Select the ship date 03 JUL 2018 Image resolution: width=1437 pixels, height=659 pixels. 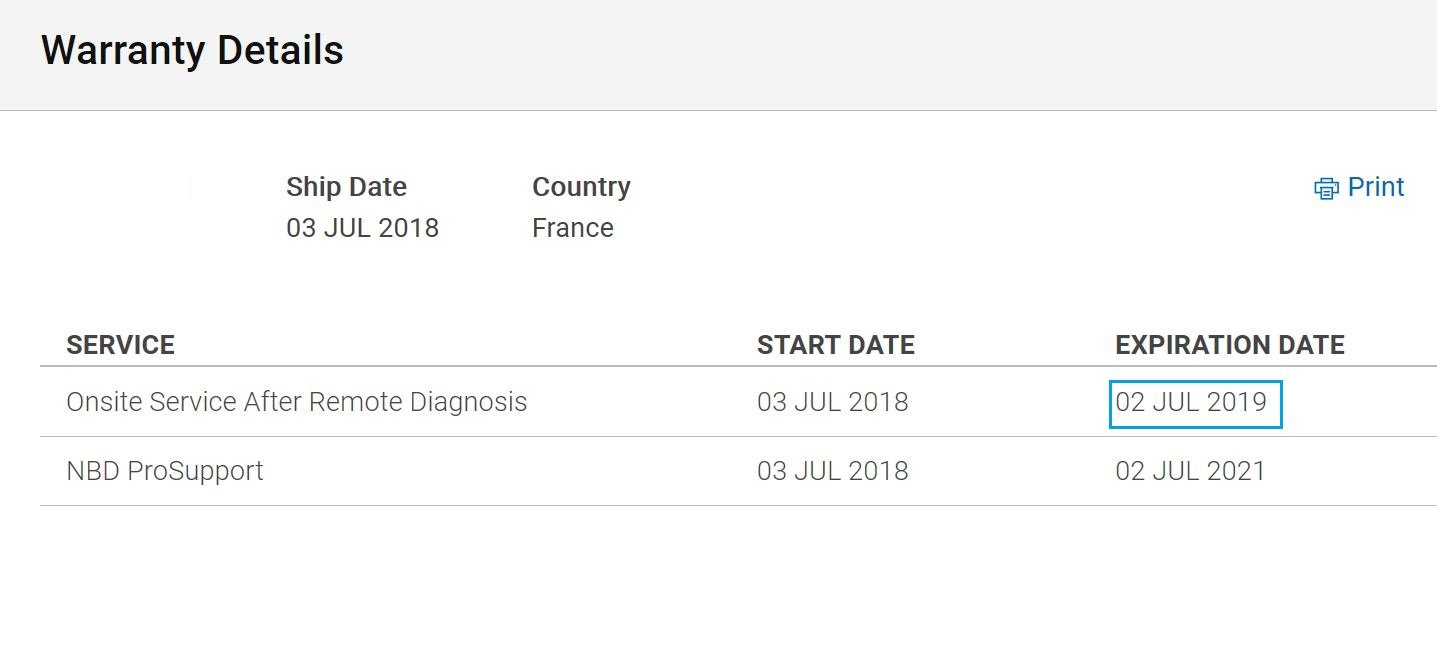point(362,228)
